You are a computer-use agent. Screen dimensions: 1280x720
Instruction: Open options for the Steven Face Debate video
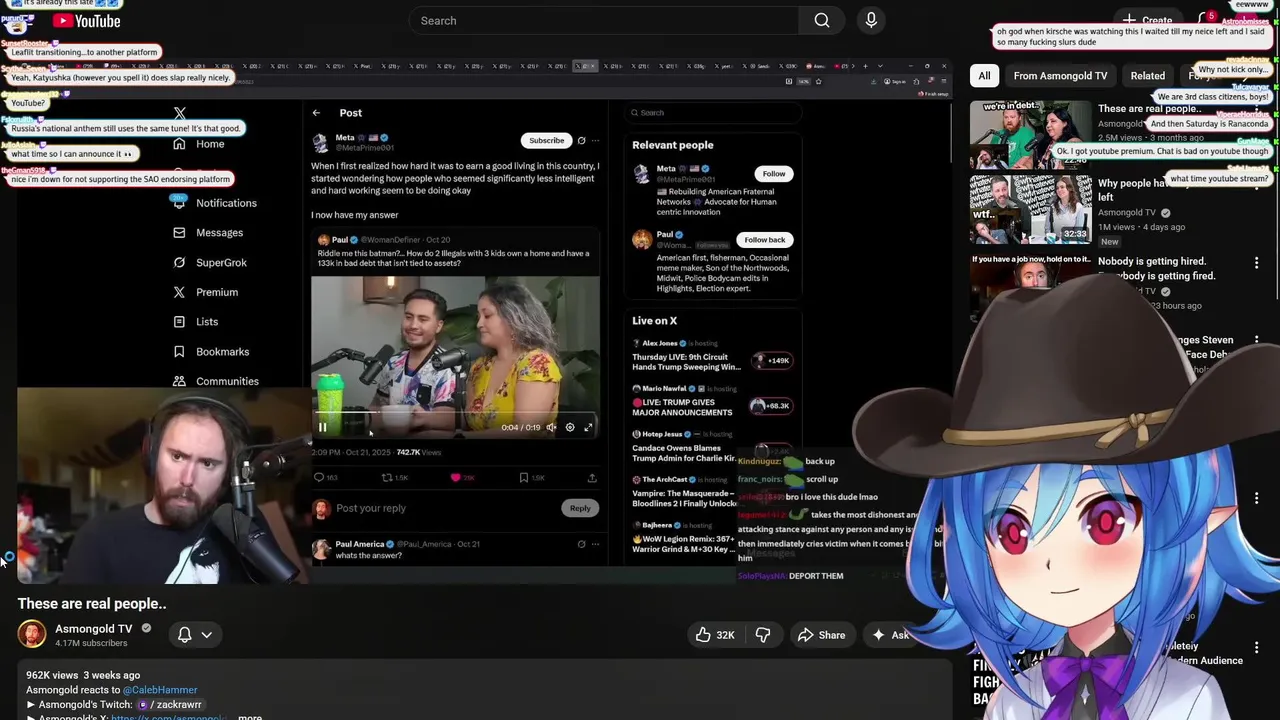1256,341
